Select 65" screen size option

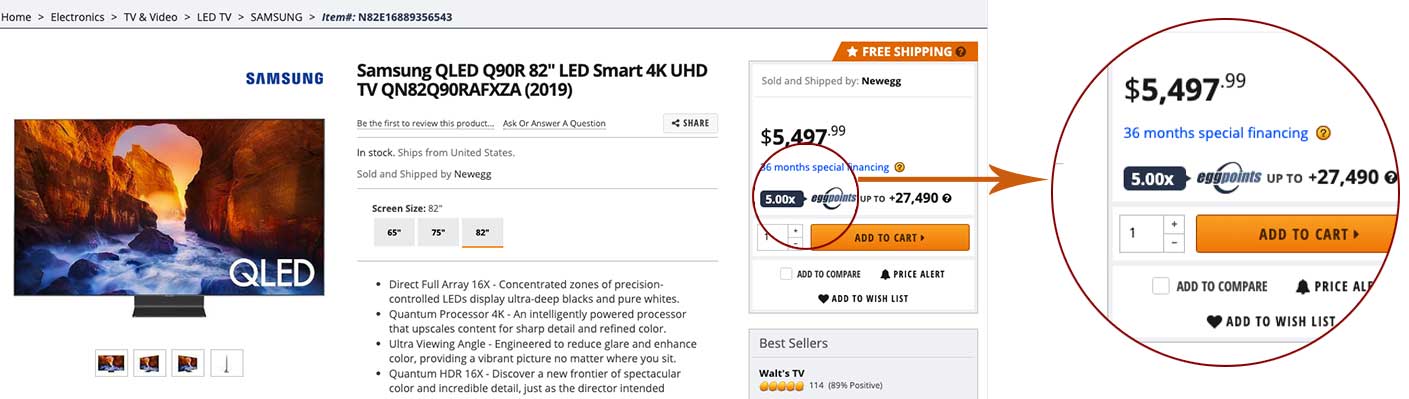pyautogui.click(x=394, y=232)
